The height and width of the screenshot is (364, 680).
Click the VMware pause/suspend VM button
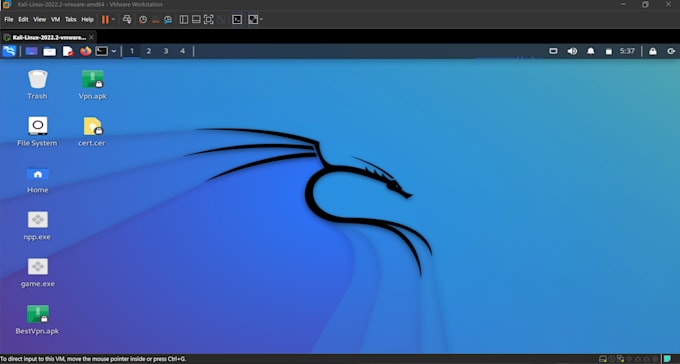click(105, 20)
